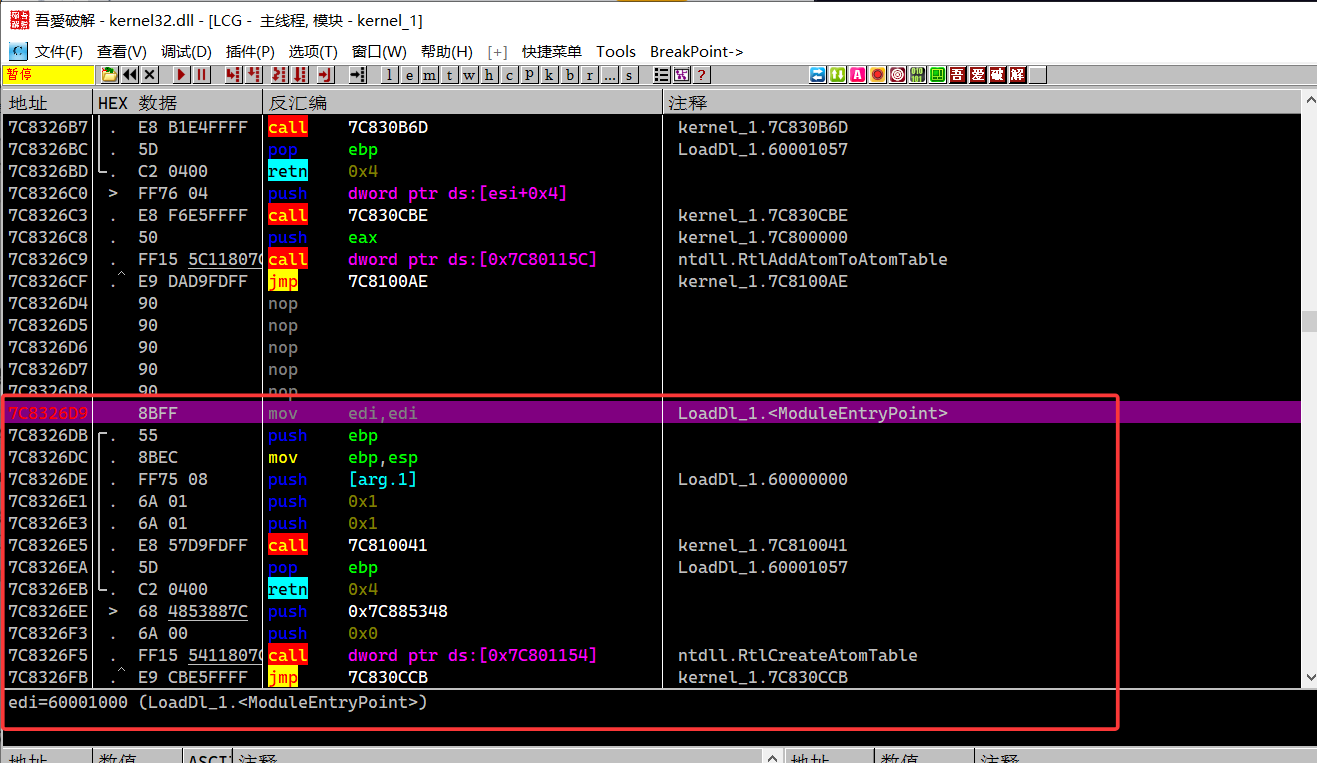Screen dimensions: 1317x763
Task: Open Executable modules 'e' window
Action: (x=409, y=75)
